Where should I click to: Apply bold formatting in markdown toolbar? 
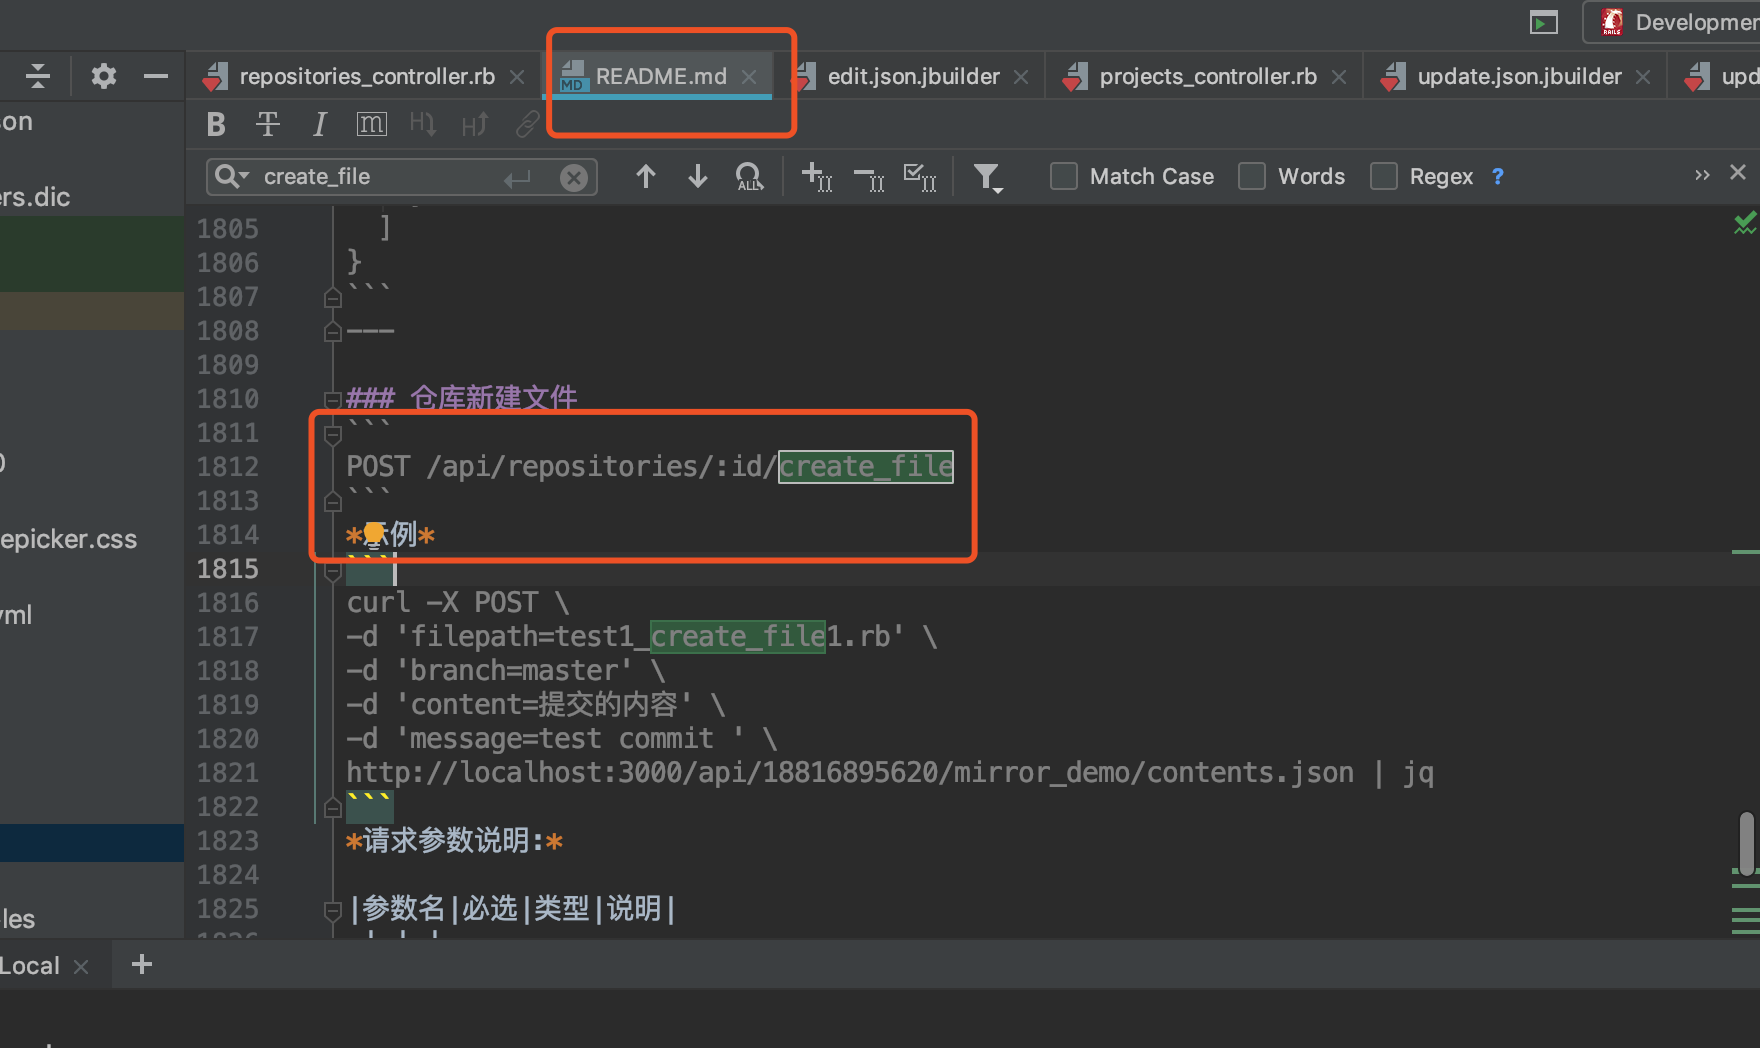(x=216, y=124)
